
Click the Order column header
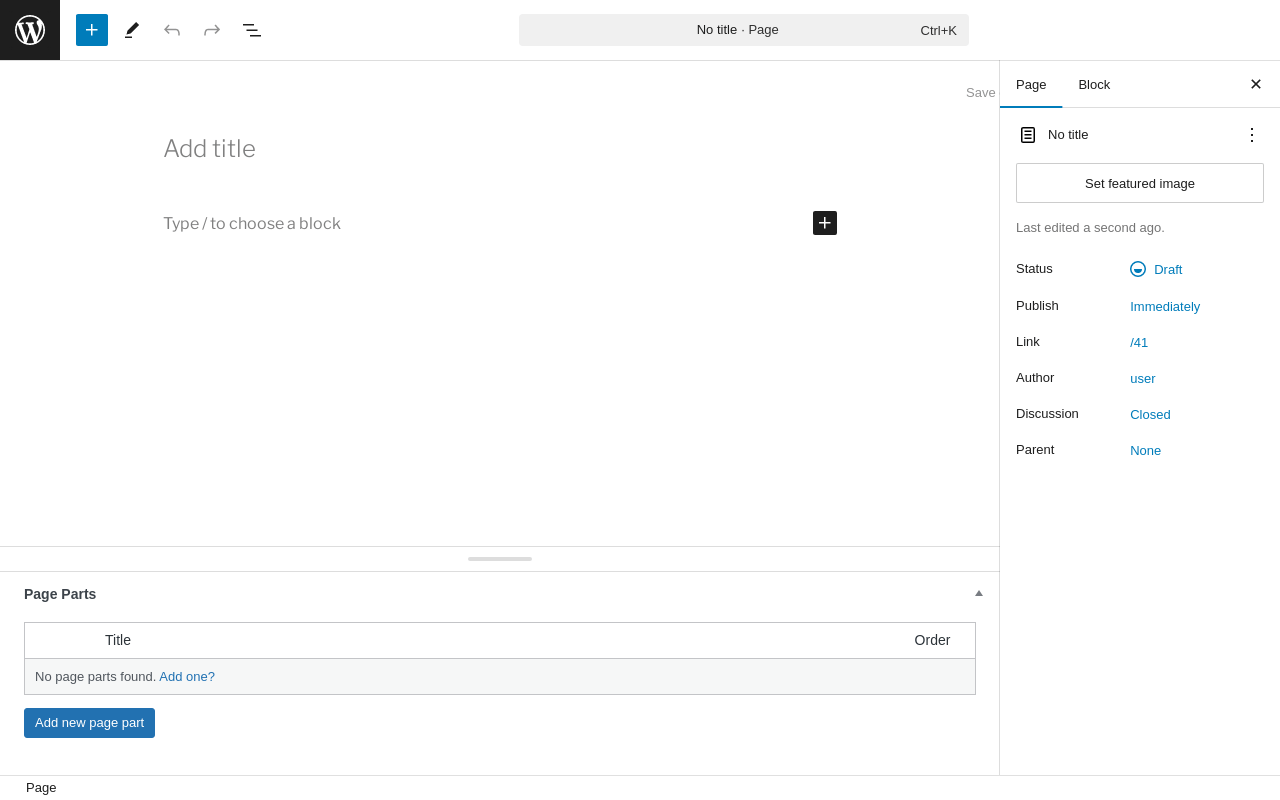pos(932,640)
